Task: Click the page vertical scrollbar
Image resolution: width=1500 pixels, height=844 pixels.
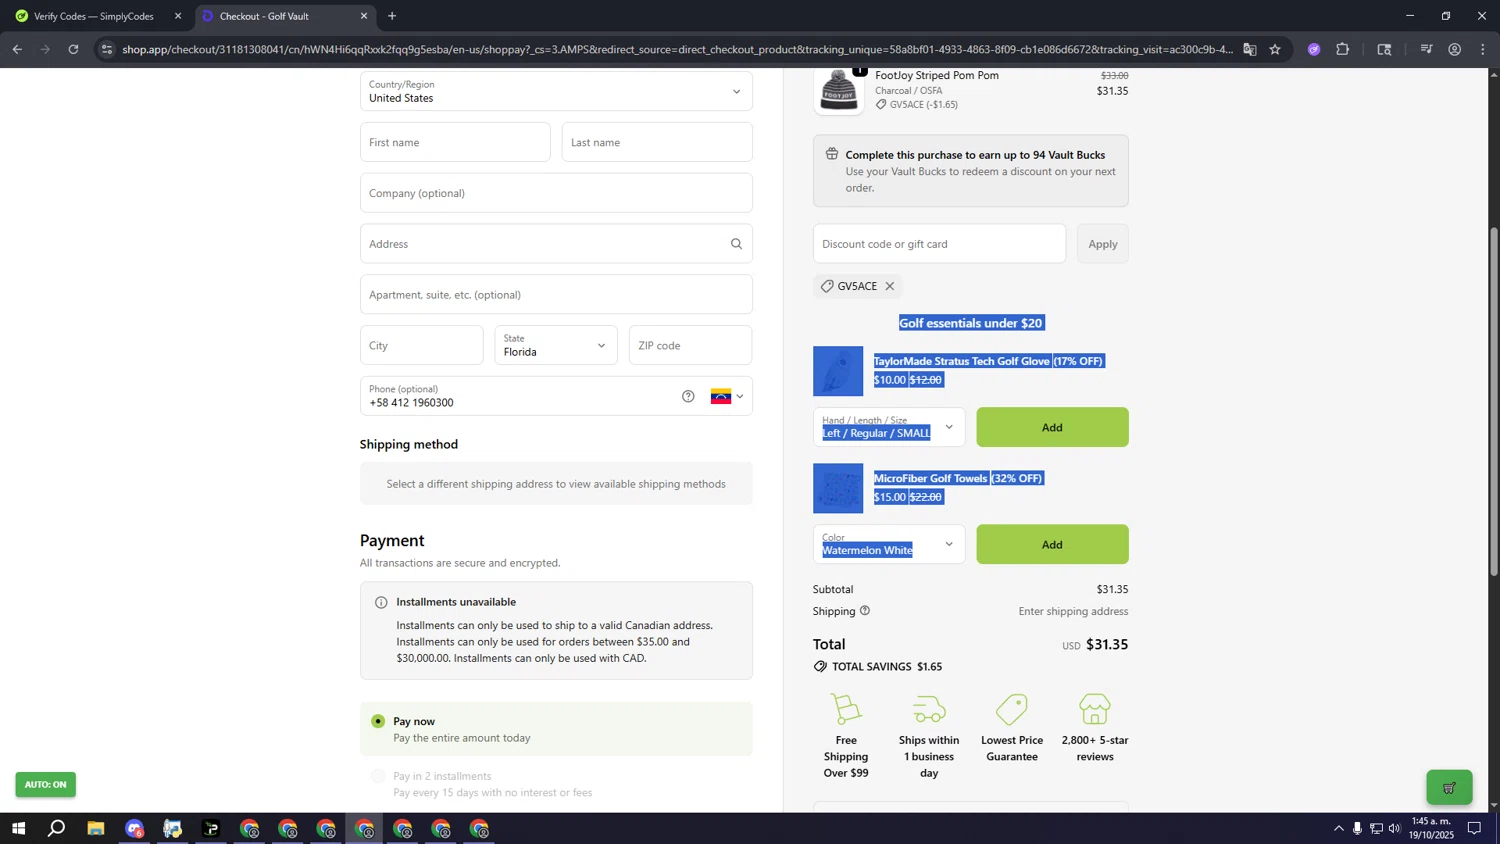Action: (x=1494, y=400)
